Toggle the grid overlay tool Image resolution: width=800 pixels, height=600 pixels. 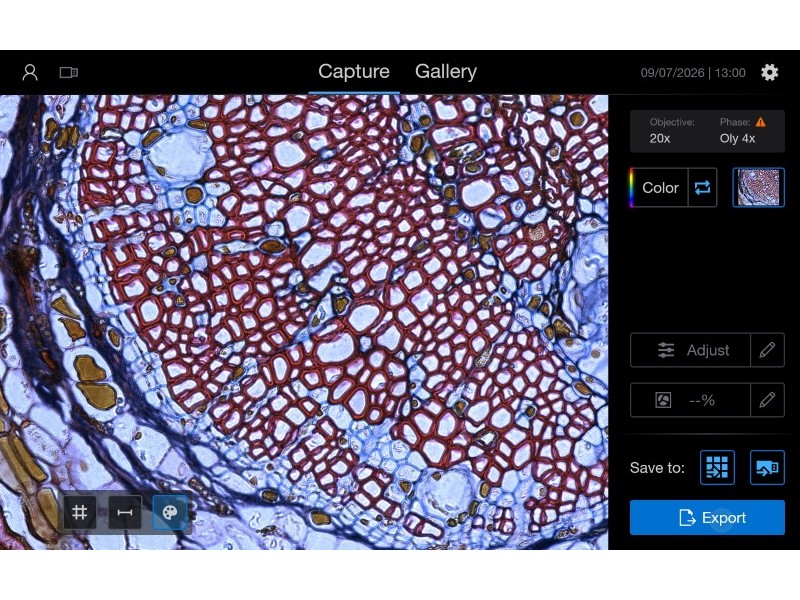click(80, 512)
